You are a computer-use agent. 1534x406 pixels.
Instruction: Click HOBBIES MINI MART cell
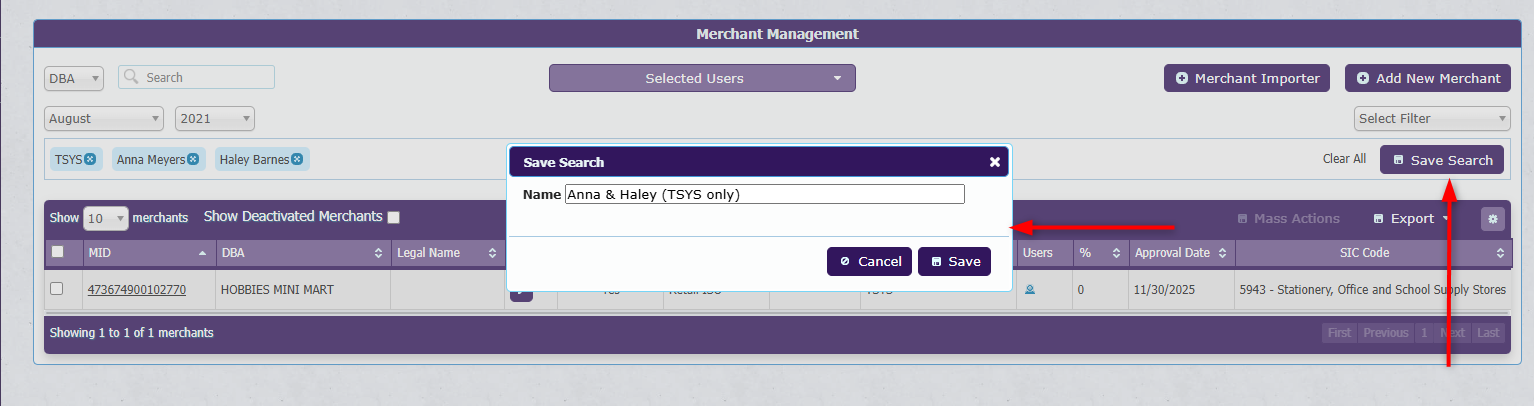pyautogui.click(x=303, y=290)
